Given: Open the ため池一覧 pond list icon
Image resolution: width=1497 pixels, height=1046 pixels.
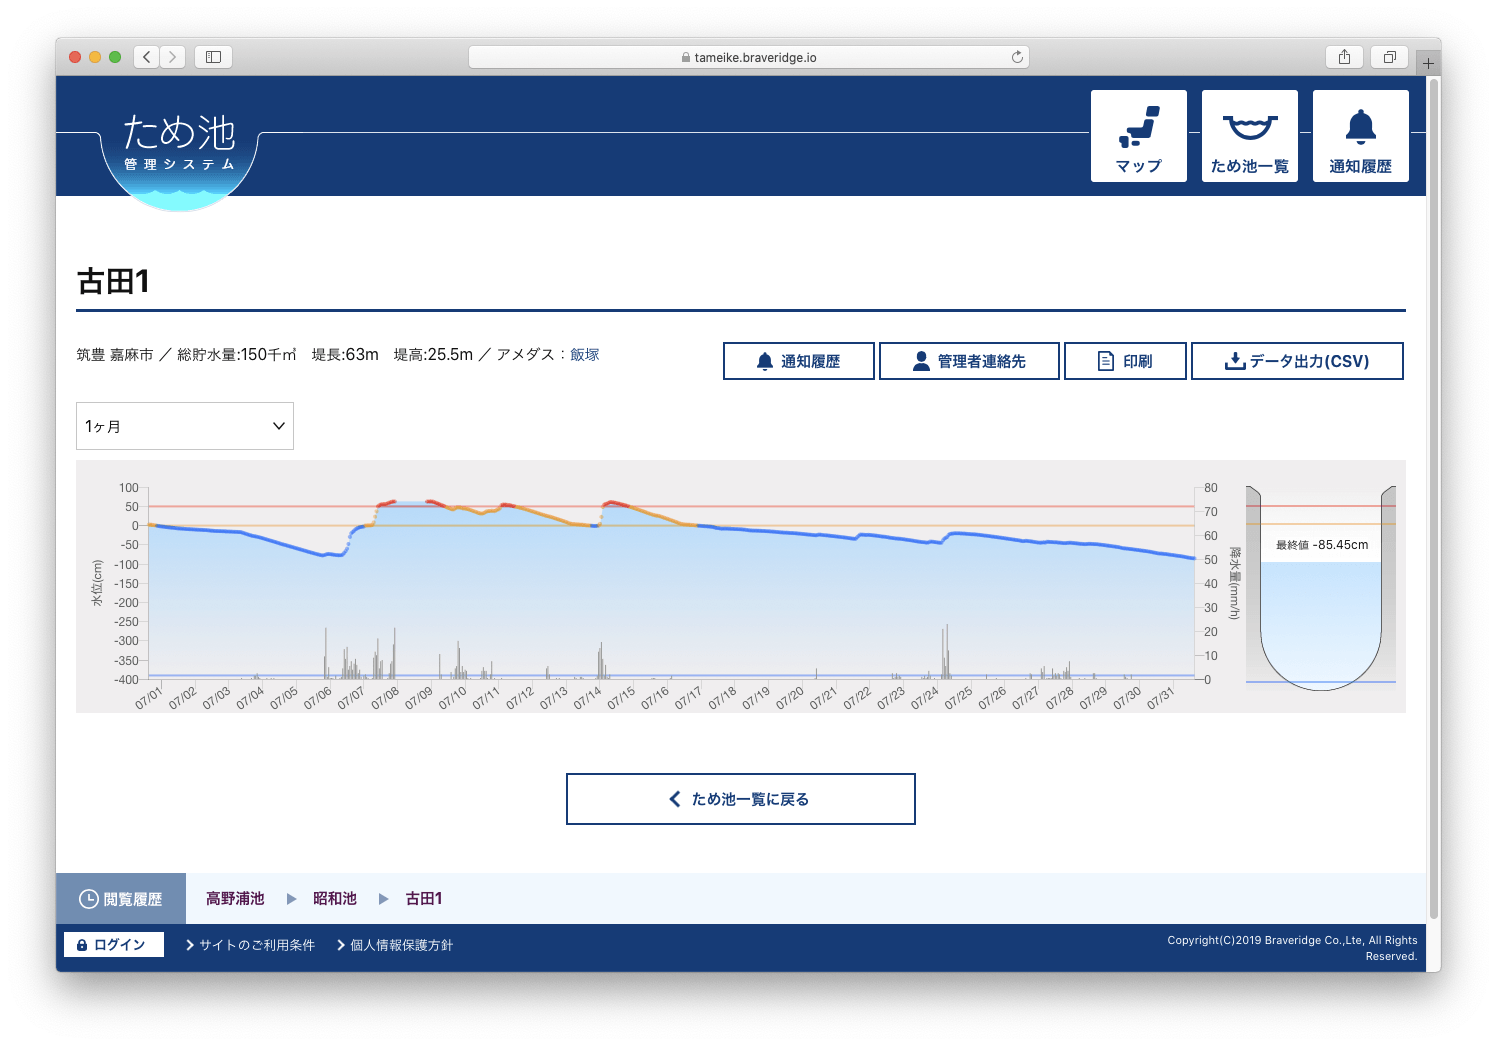Looking at the screenshot, I should point(1249,136).
